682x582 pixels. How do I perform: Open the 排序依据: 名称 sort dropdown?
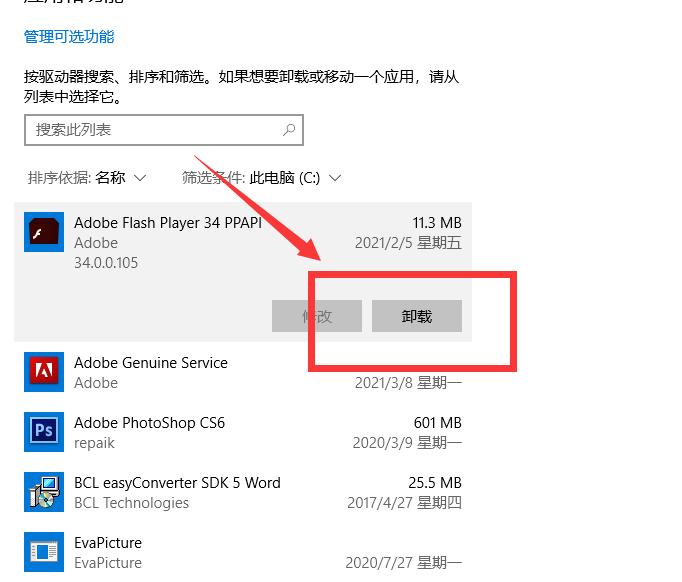pyautogui.click(x=87, y=177)
